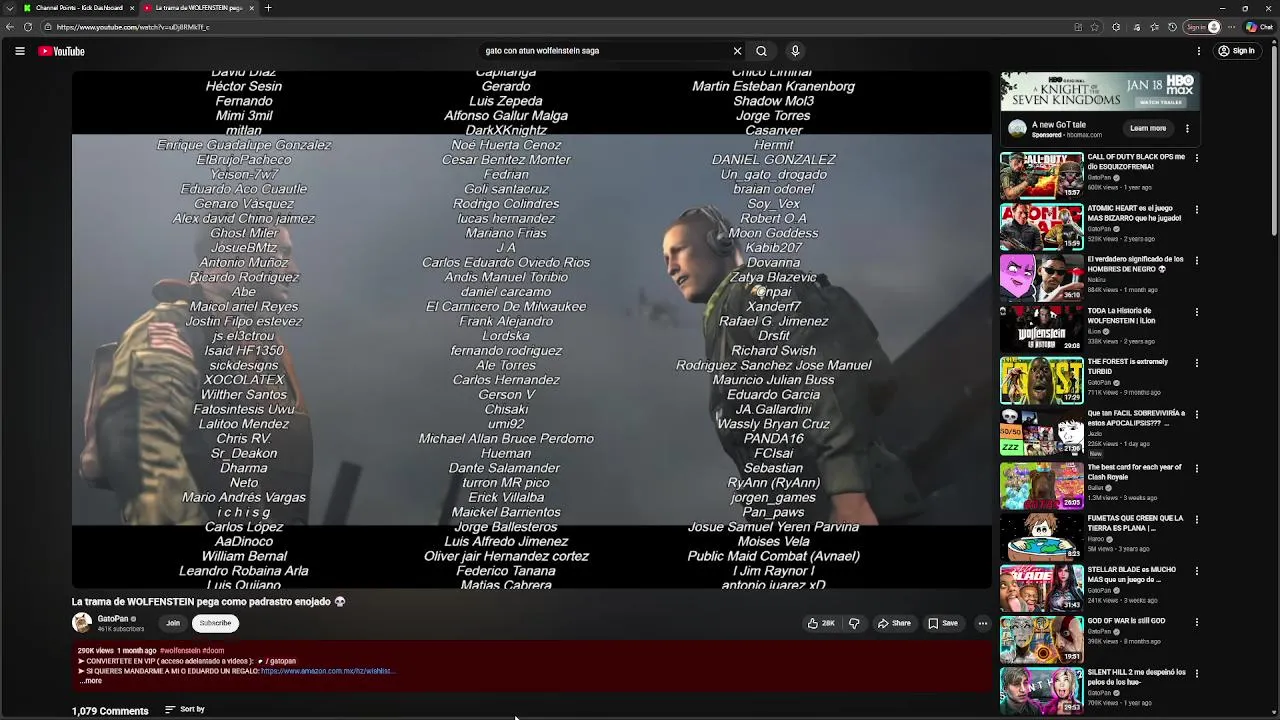Start voice search with microphone icon
Screen dimensions: 1280x720
click(795, 51)
